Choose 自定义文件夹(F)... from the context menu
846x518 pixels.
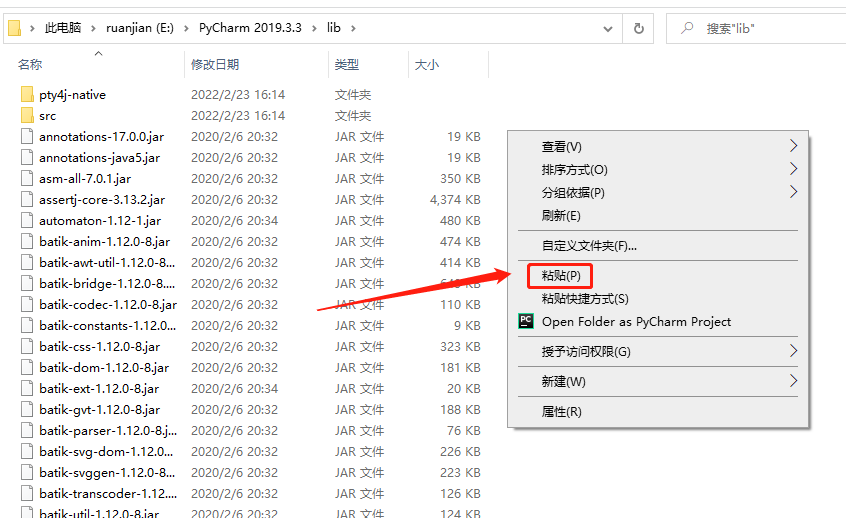point(658,246)
